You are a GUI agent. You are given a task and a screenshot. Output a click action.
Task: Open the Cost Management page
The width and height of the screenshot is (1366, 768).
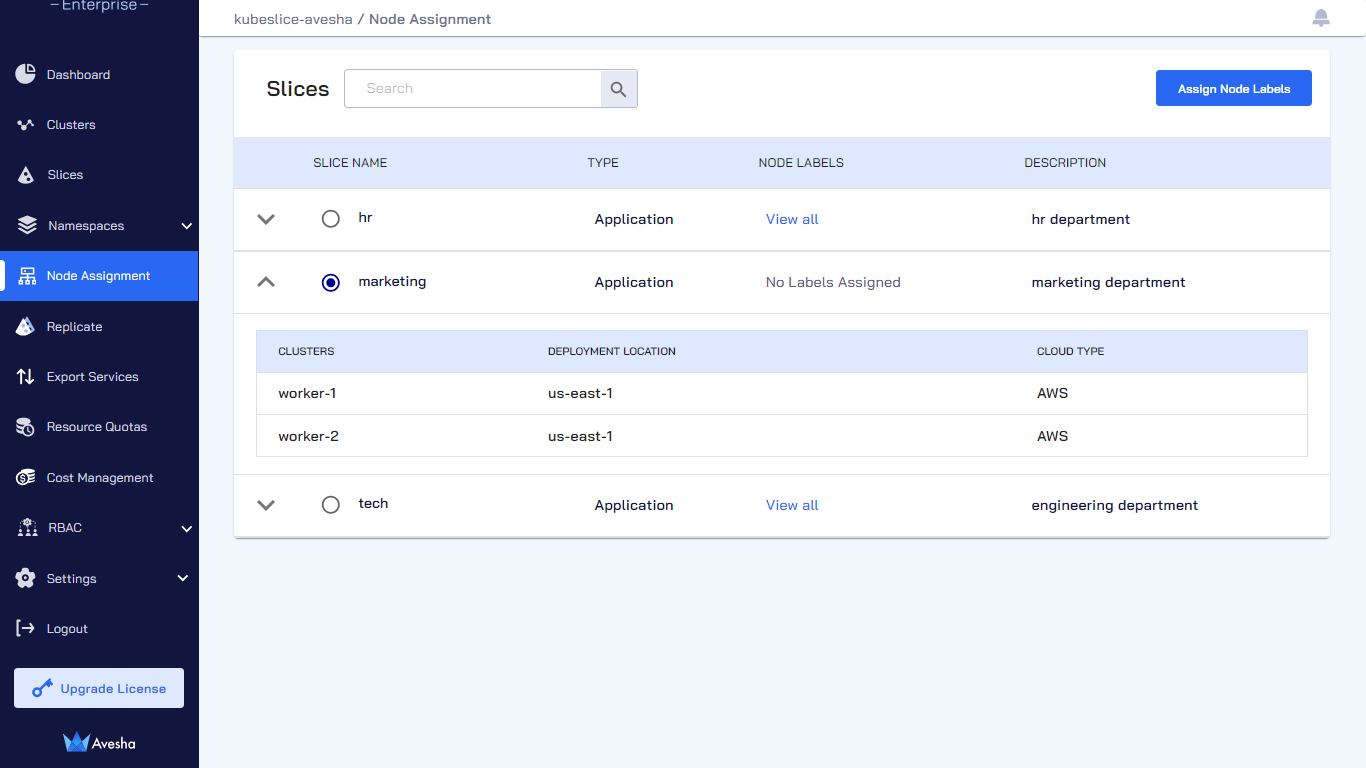(x=100, y=478)
